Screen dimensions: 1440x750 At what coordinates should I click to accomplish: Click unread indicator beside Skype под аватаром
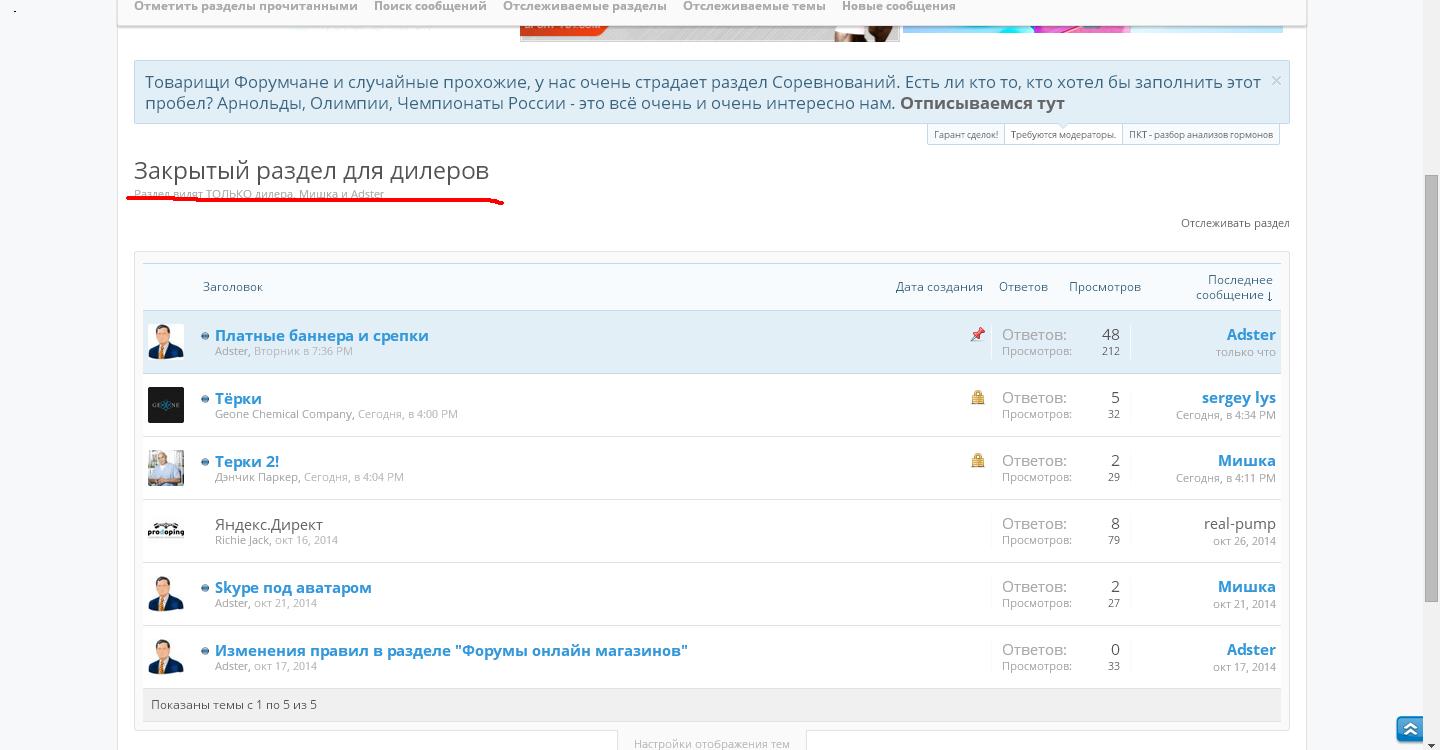tap(205, 588)
